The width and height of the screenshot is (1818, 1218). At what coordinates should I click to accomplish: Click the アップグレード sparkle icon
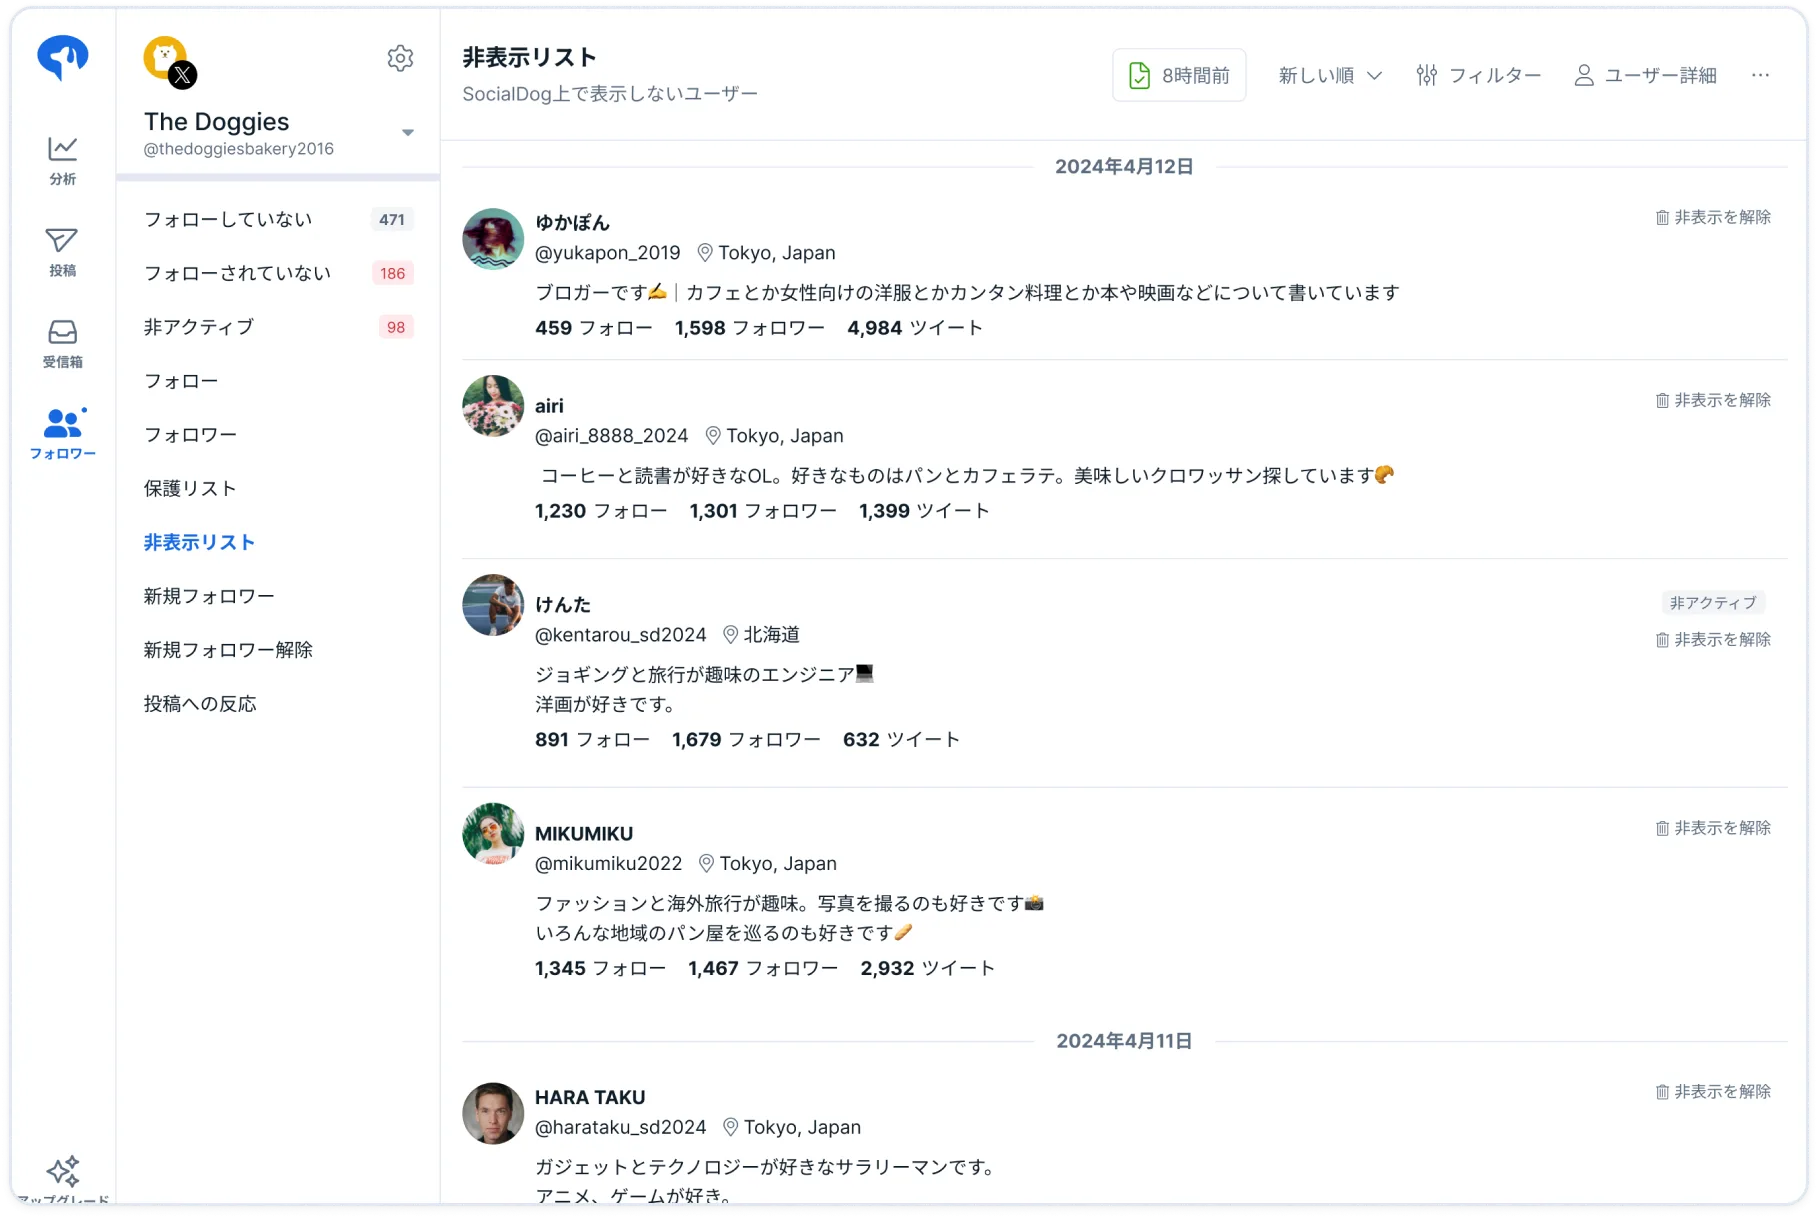tap(62, 1171)
